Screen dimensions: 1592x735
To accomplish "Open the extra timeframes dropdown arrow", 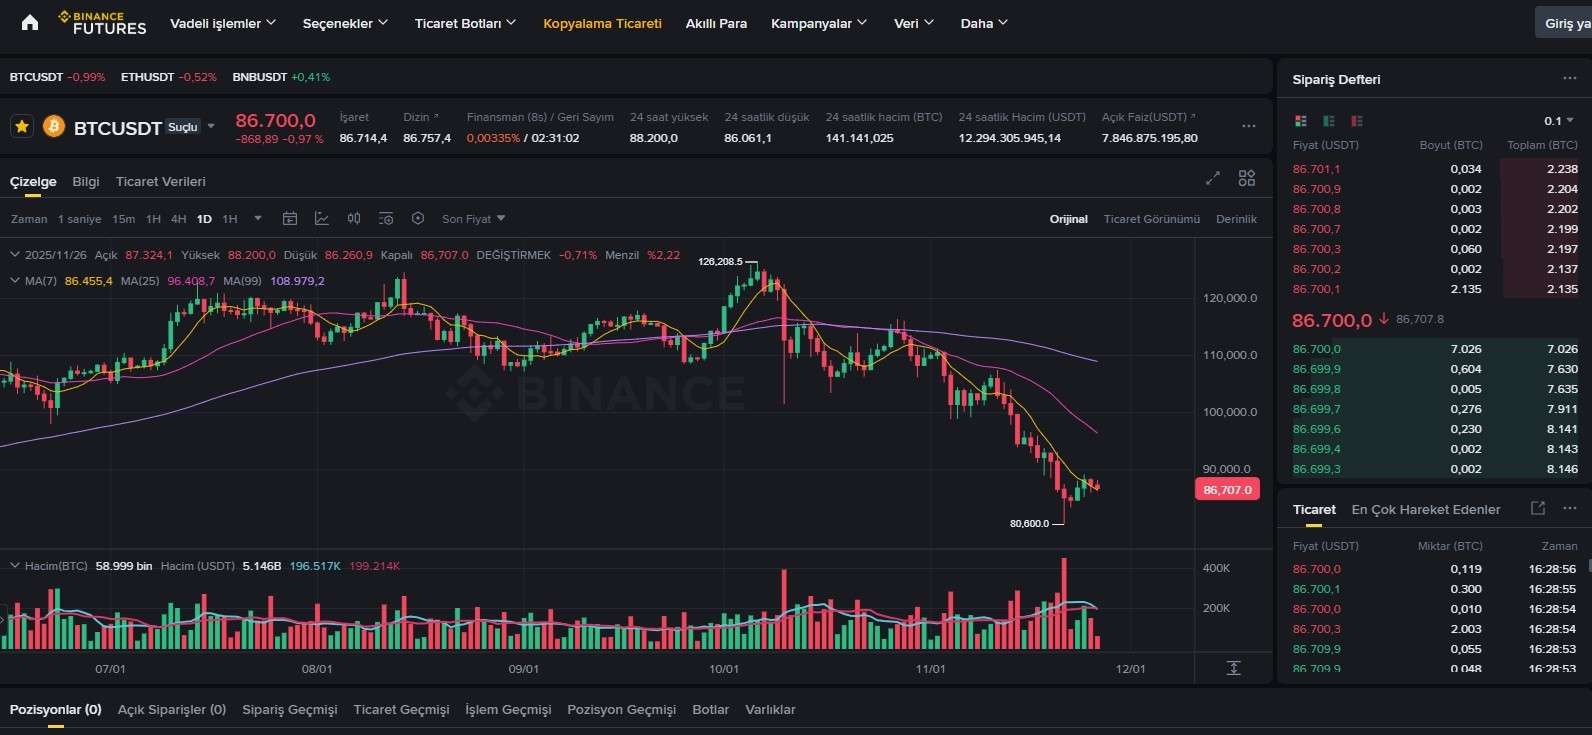I will (258, 218).
